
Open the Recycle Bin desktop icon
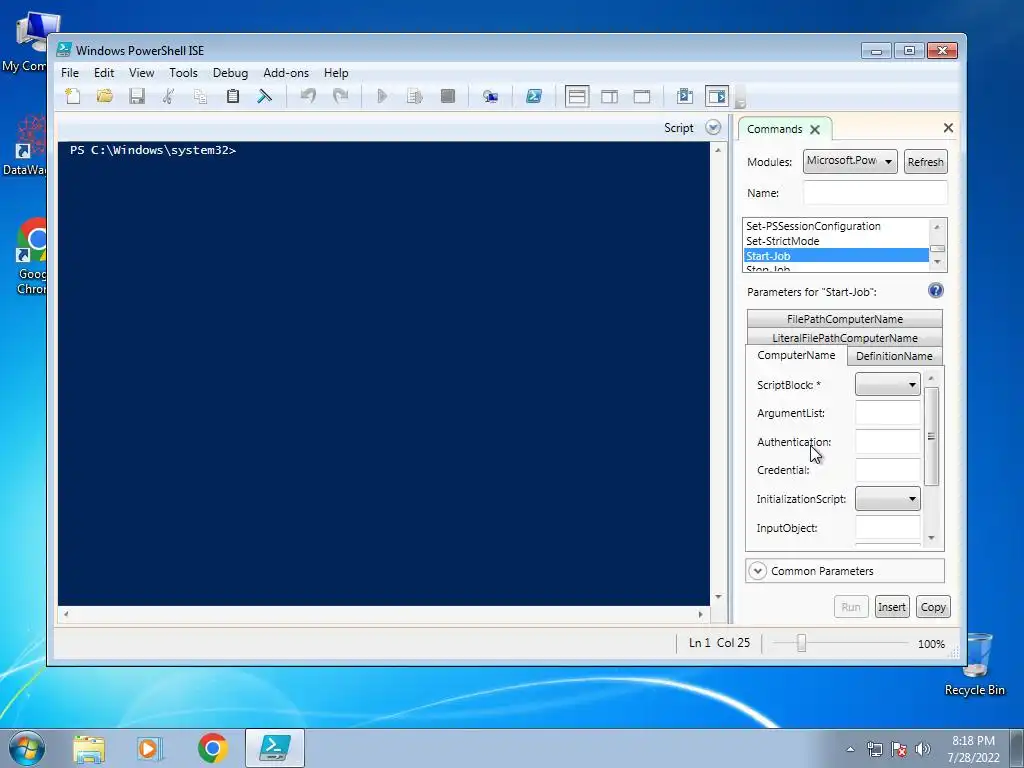975,665
